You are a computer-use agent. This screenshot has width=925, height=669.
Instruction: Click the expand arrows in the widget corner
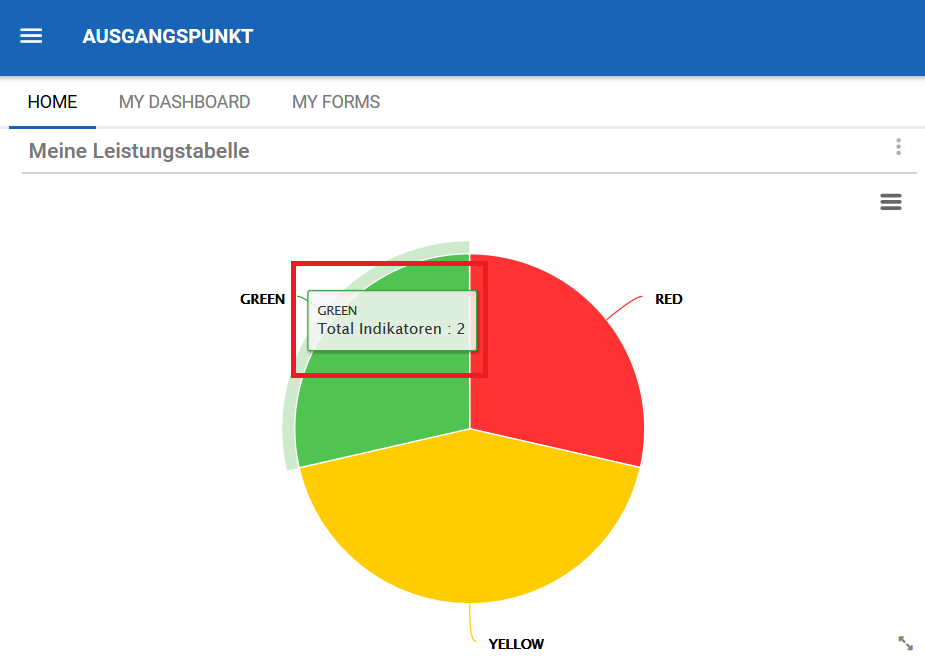click(905, 643)
